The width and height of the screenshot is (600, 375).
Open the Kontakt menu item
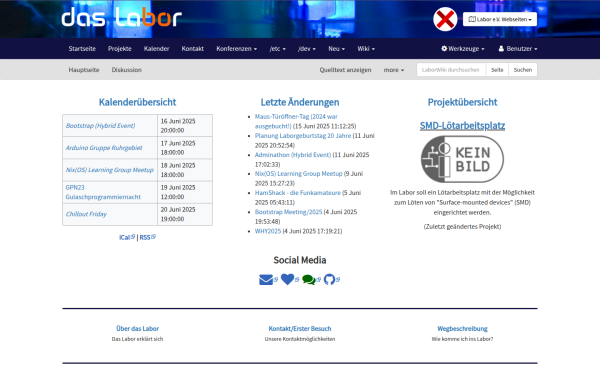point(192,49)
